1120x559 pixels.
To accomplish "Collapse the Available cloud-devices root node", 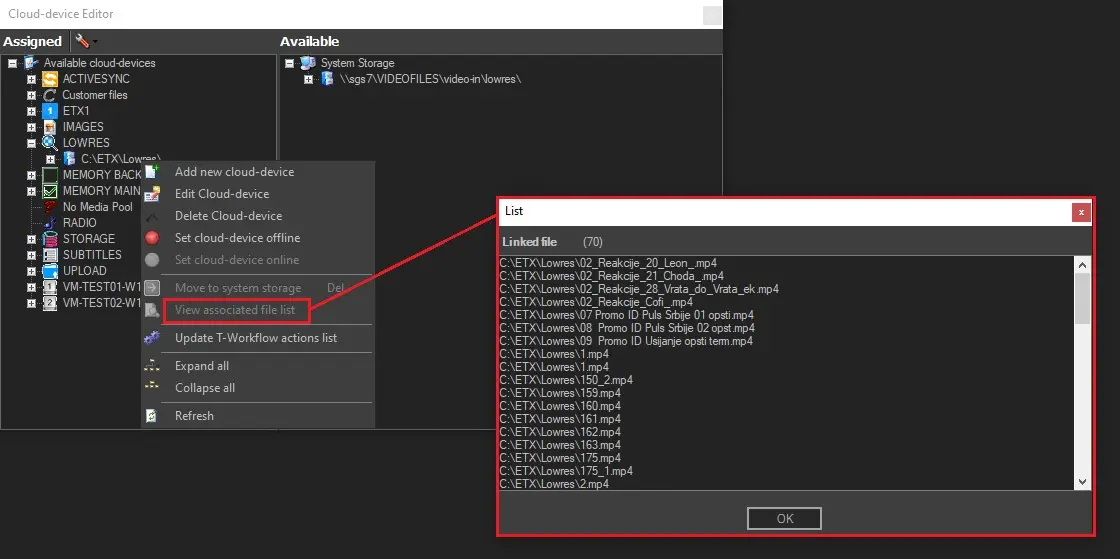I will (12, 63).
